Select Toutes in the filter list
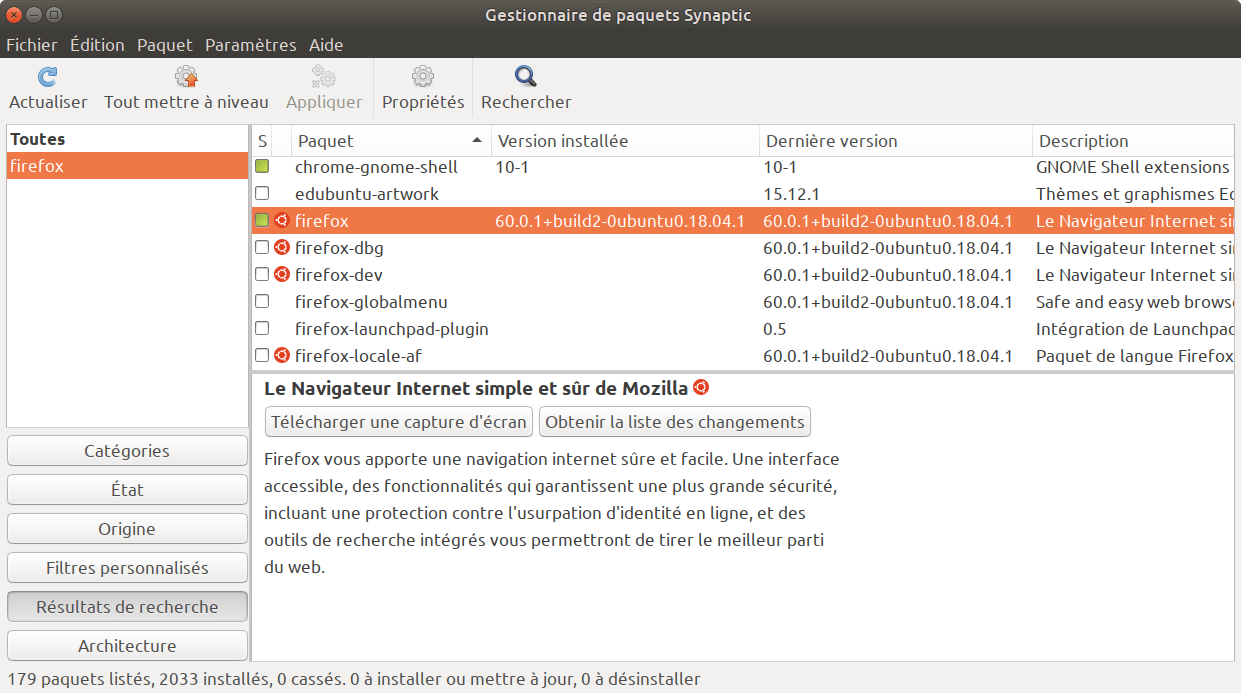The image size is (1241, 693). coord(127,139)
